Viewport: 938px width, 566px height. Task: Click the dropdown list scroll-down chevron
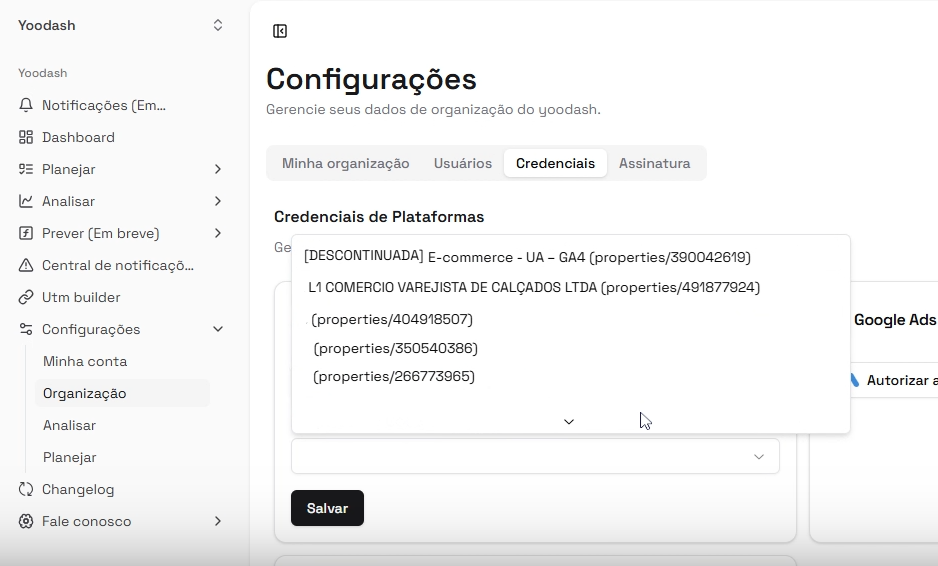pyautogui.click(x=569, y=422)
